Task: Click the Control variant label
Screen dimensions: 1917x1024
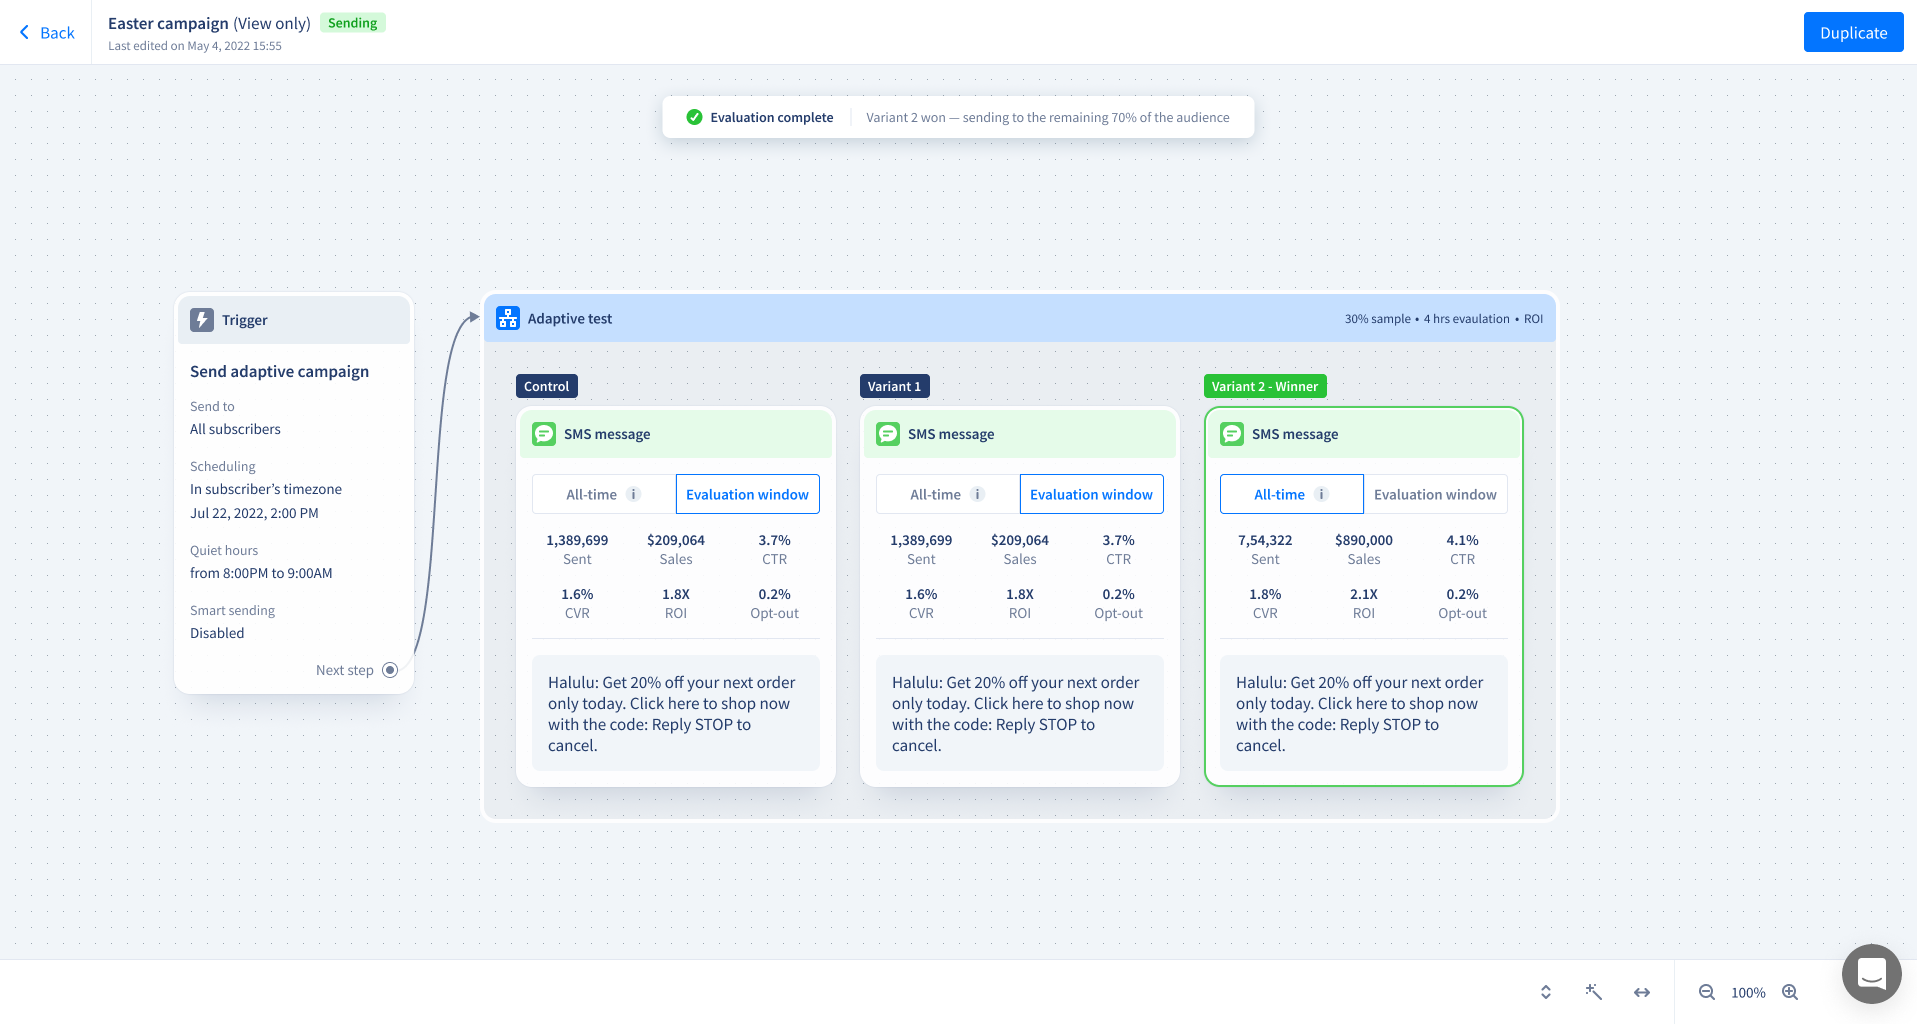Action: tap(546, 386)
